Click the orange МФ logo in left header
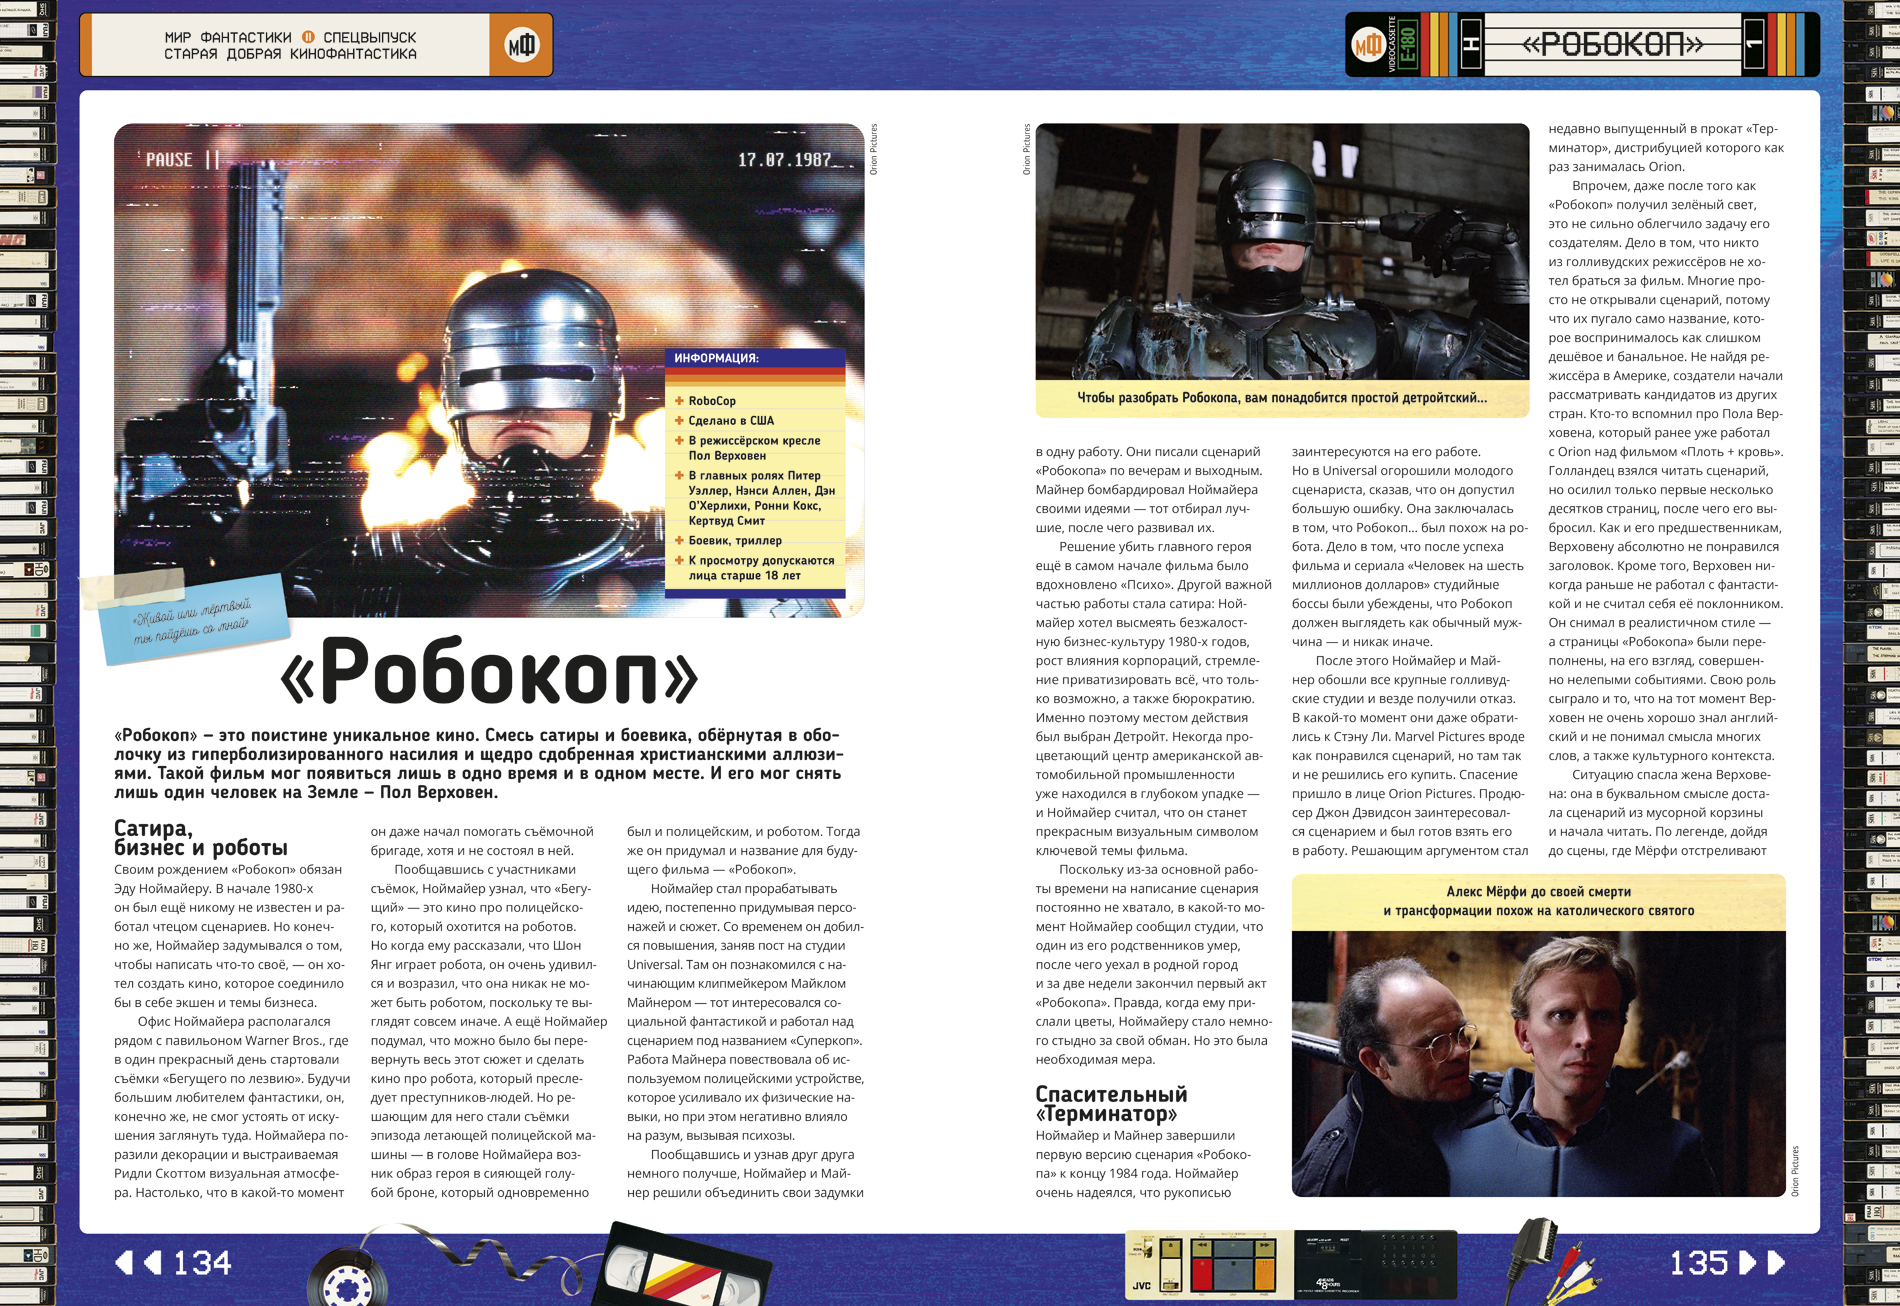Viewport: 1900px width, 1306px height. [521, 45]
